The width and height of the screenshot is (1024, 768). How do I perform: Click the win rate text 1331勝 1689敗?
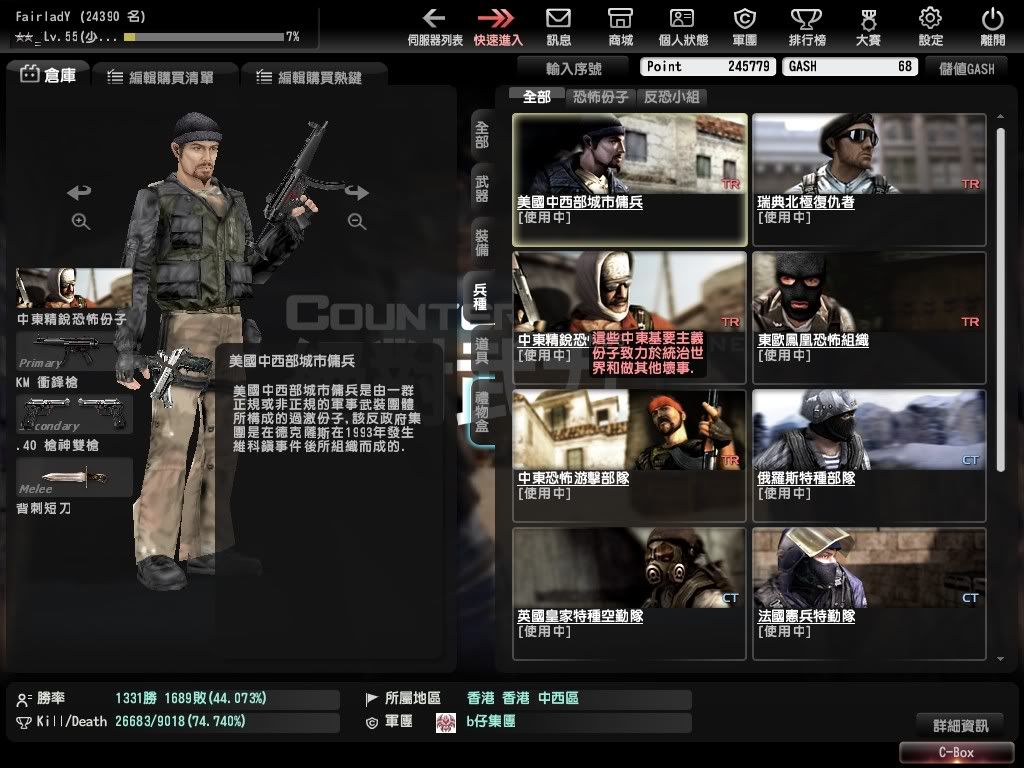coord(191,698)
